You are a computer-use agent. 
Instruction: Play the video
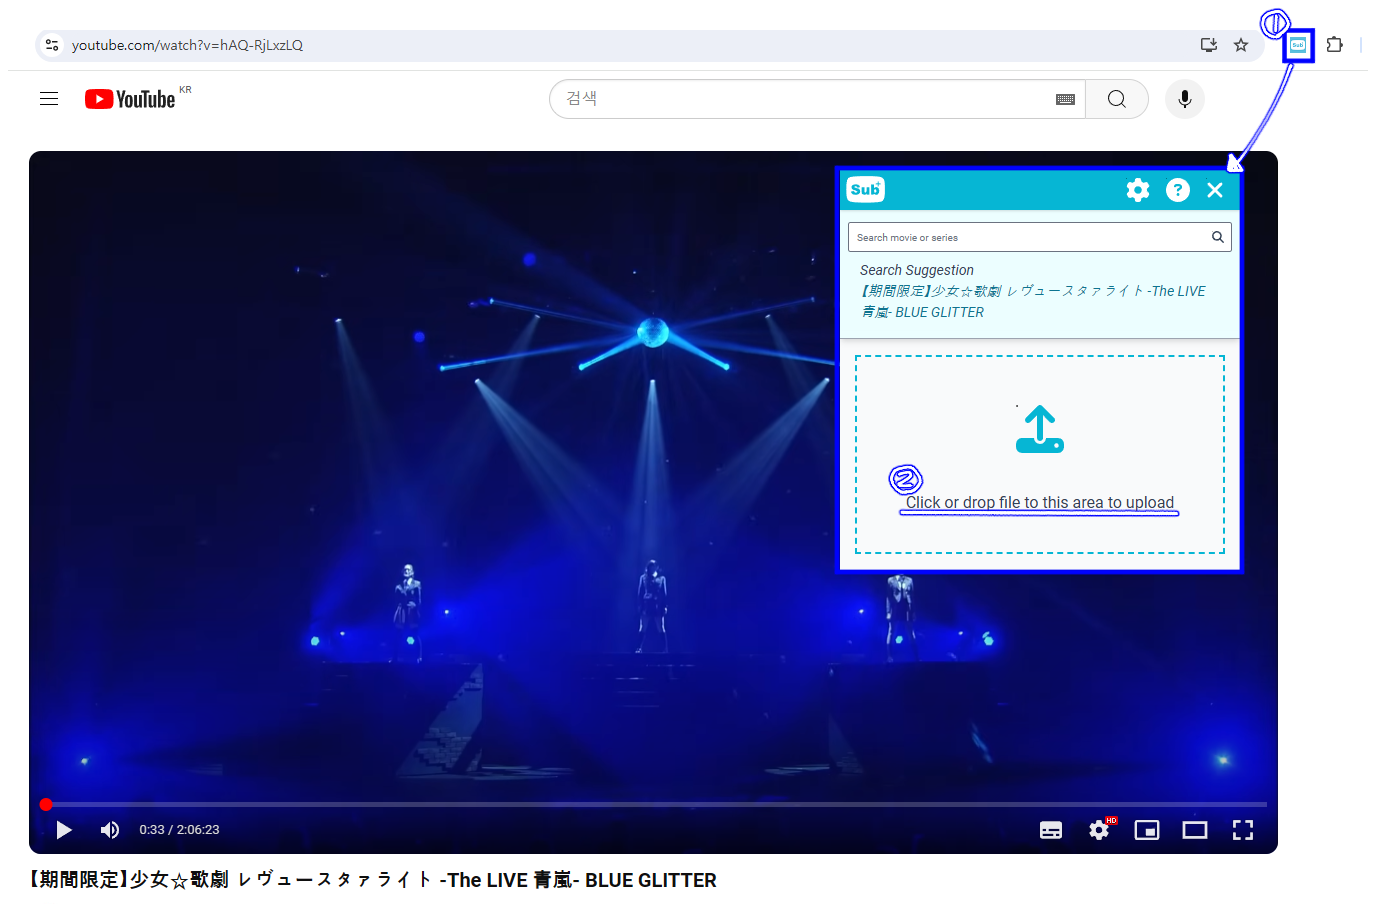64,830
